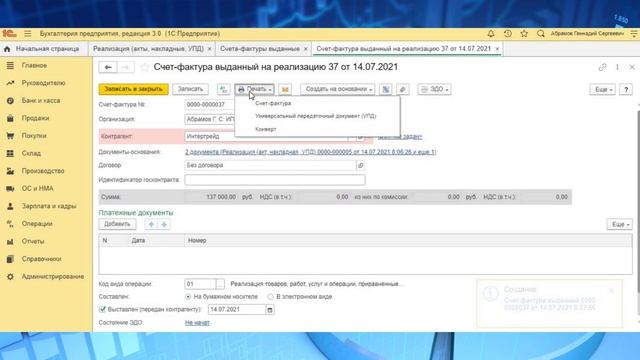Select На бумажном носителе radio
Image resolution: width=640 pixels, height=360 pixels.
click(x=188, y=297)
